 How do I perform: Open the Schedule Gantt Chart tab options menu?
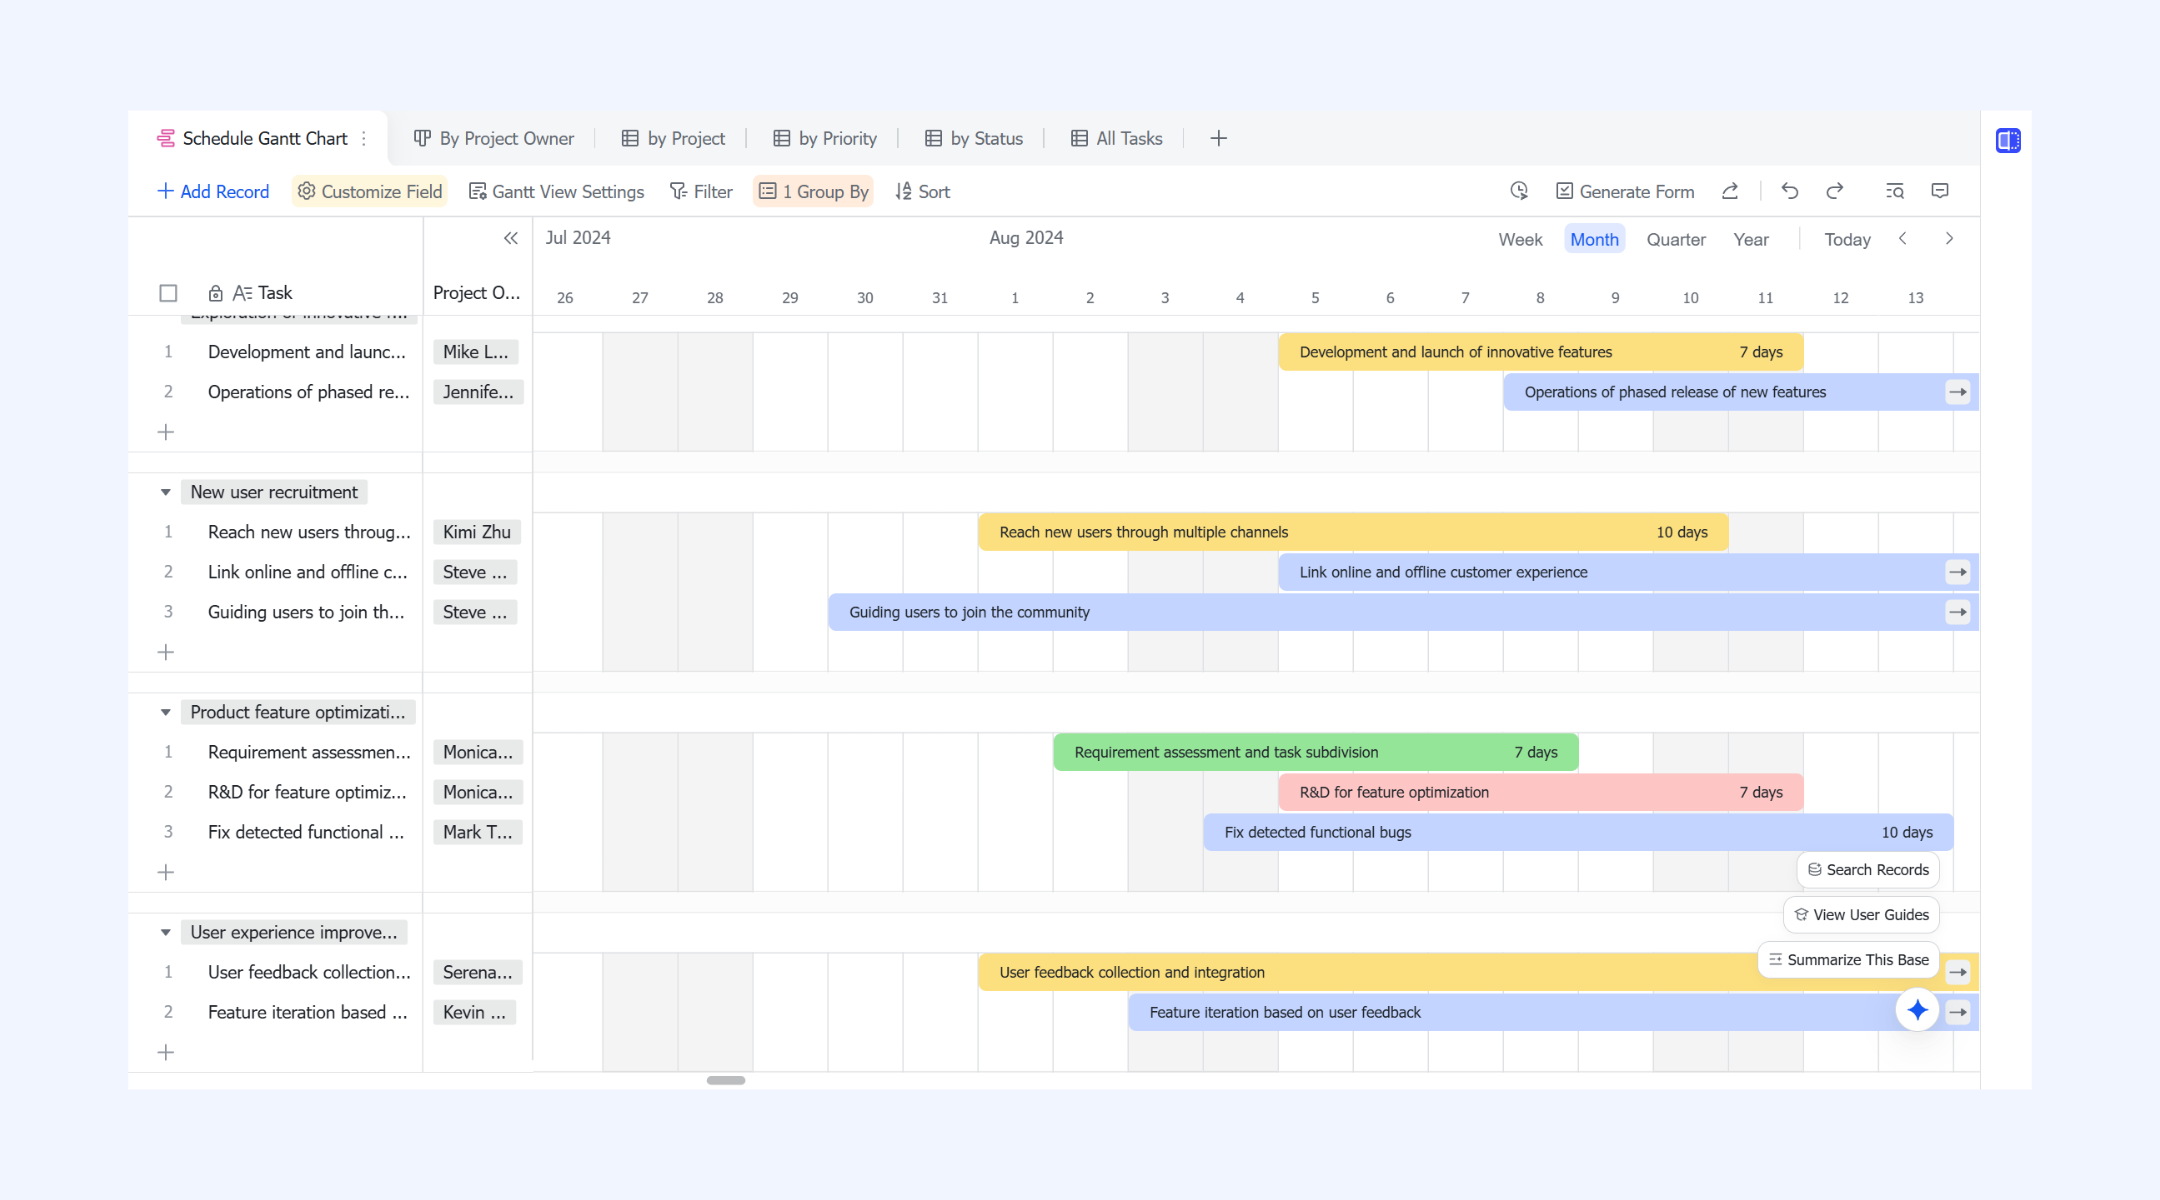click(x=364, y=139)
